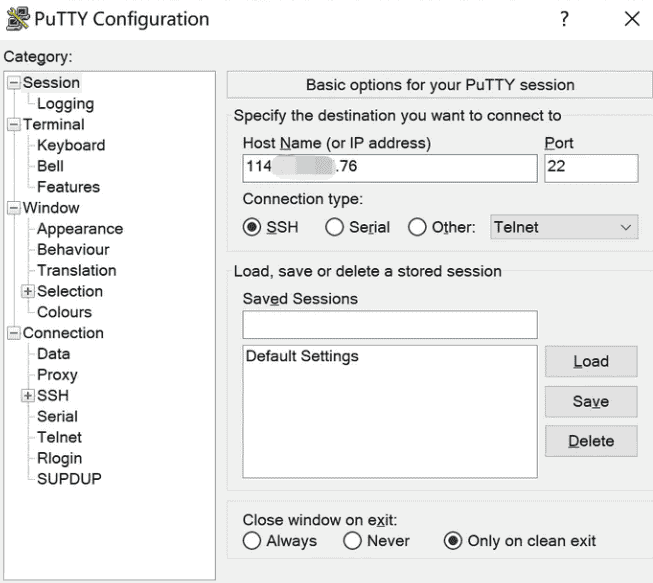Screen dimensions: 653x583
Task: Set close window on exit to Always
Action: coord(252,541)
